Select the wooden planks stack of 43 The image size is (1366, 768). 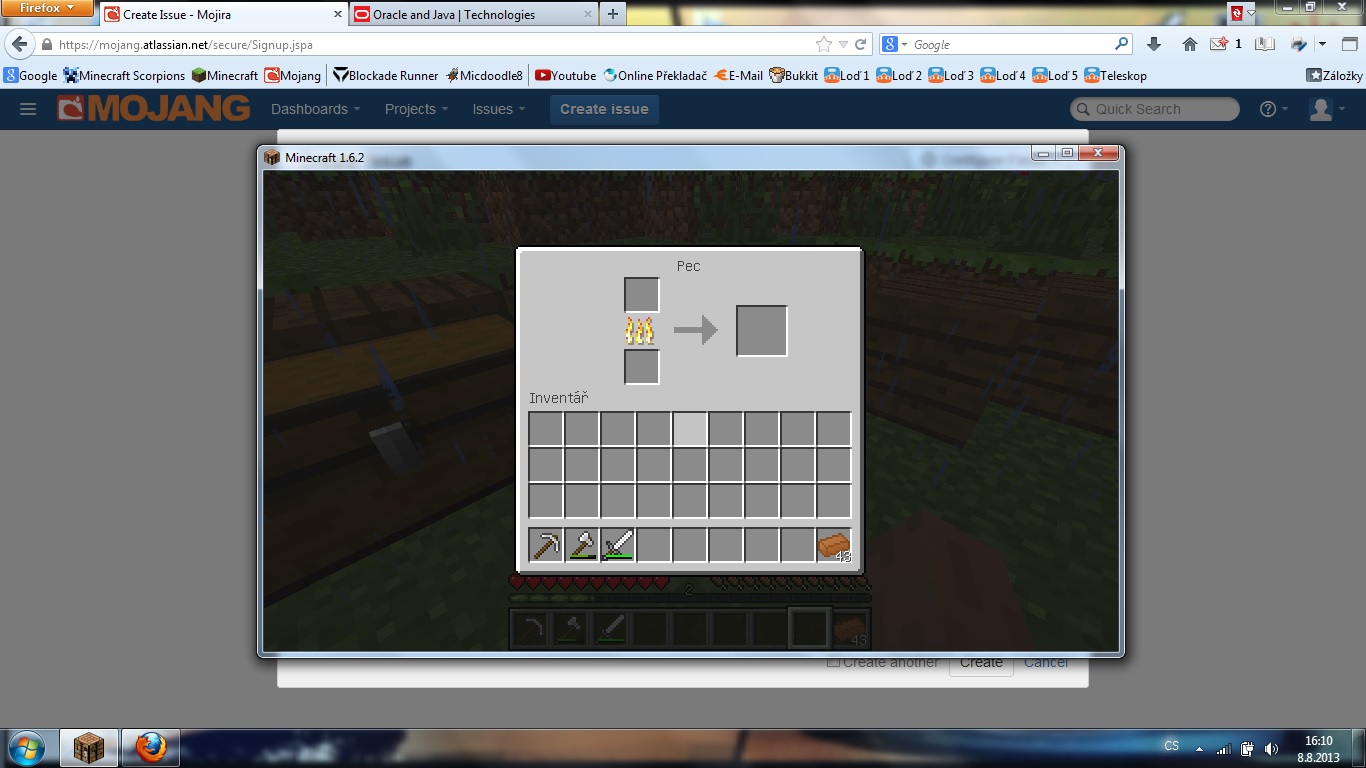pyautogui.click(x=834, y=545)
